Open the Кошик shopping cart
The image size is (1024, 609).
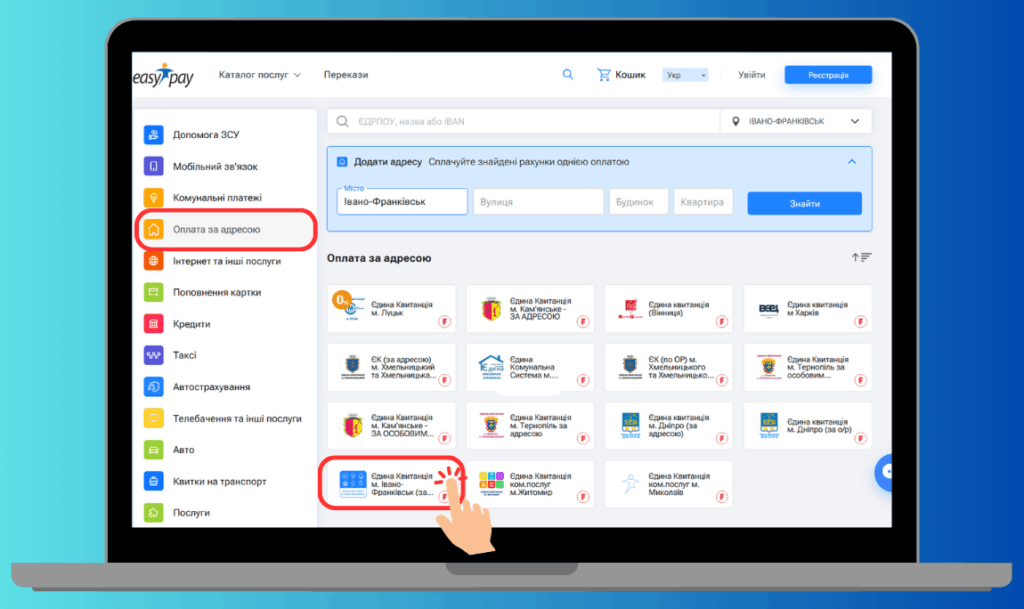621,75
